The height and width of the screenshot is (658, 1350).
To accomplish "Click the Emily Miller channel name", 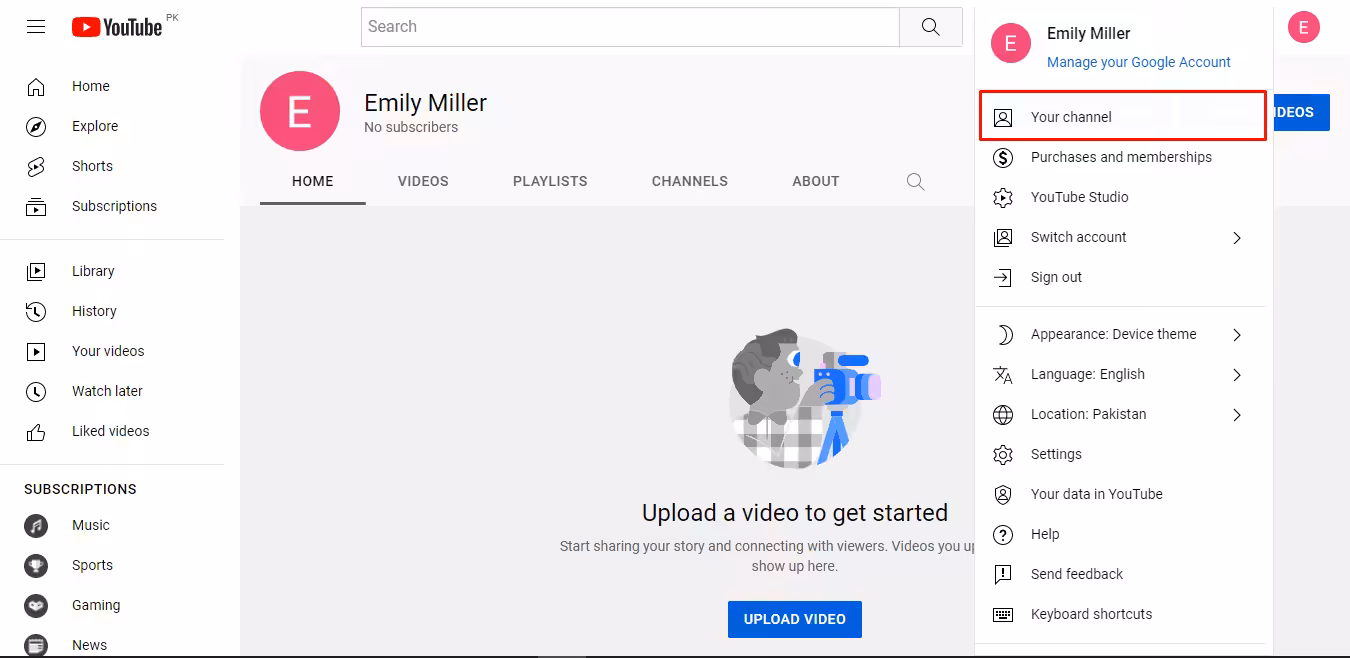I will coord(426,103).
